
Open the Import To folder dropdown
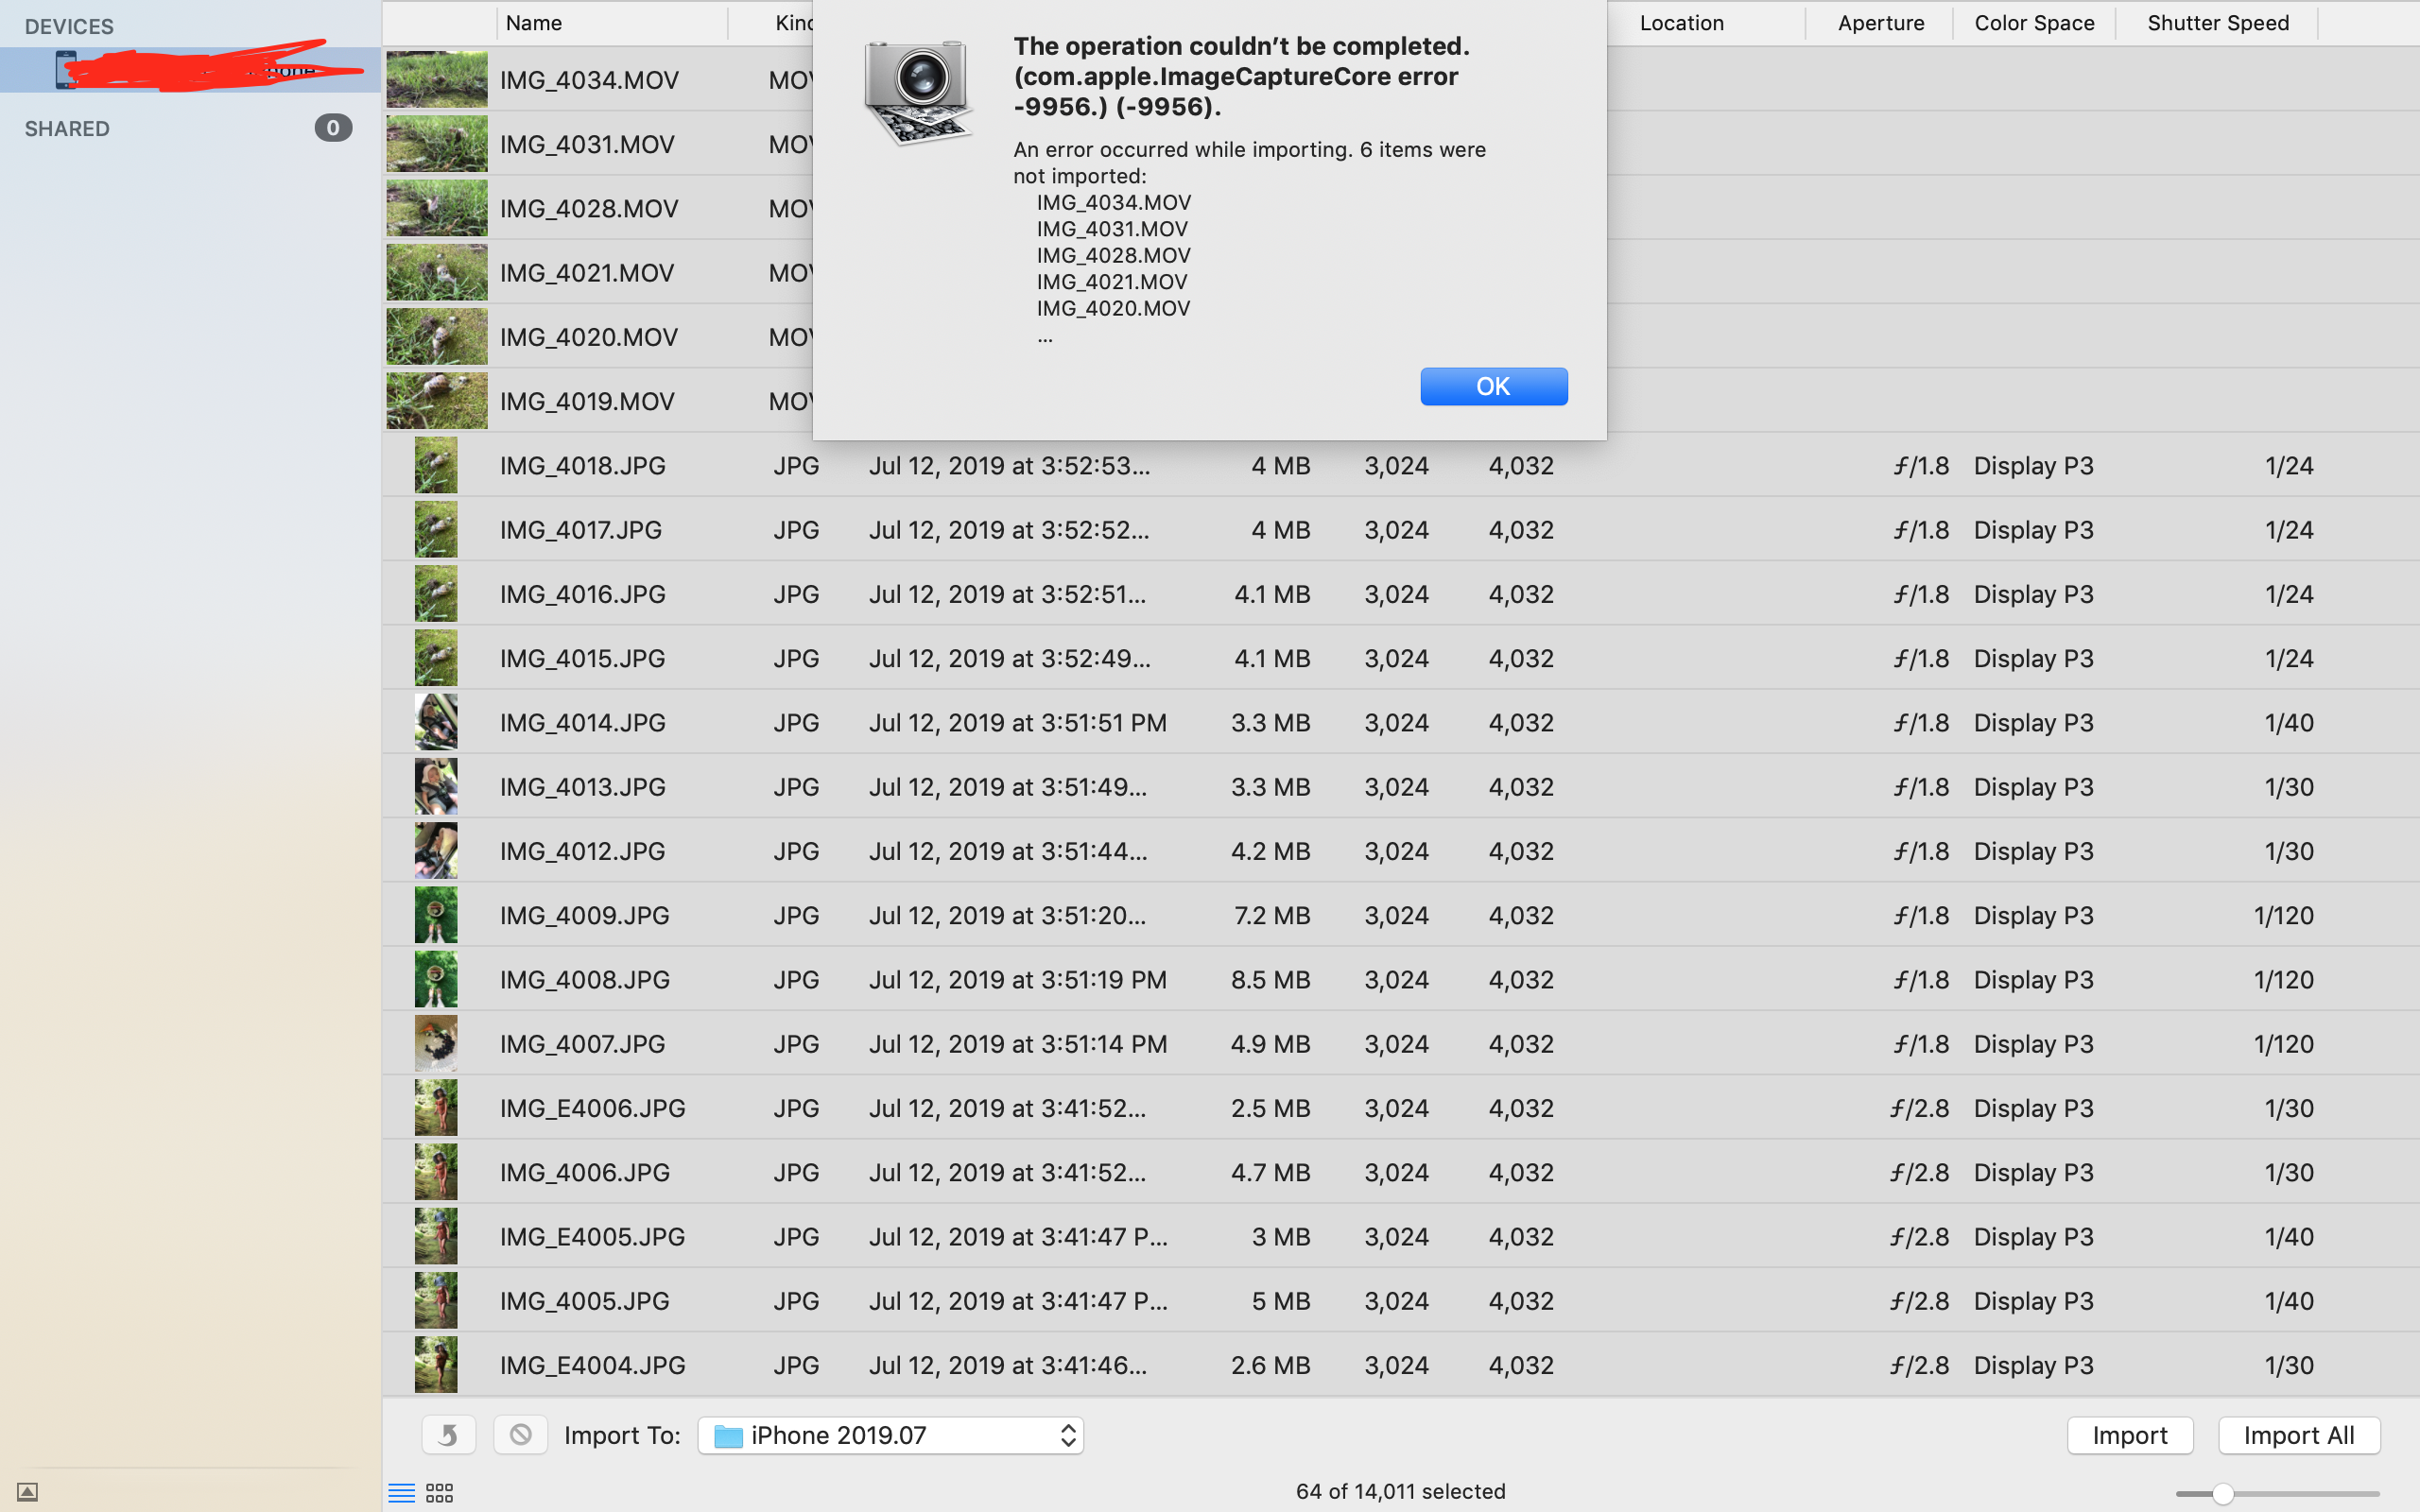coord(890,1435)
